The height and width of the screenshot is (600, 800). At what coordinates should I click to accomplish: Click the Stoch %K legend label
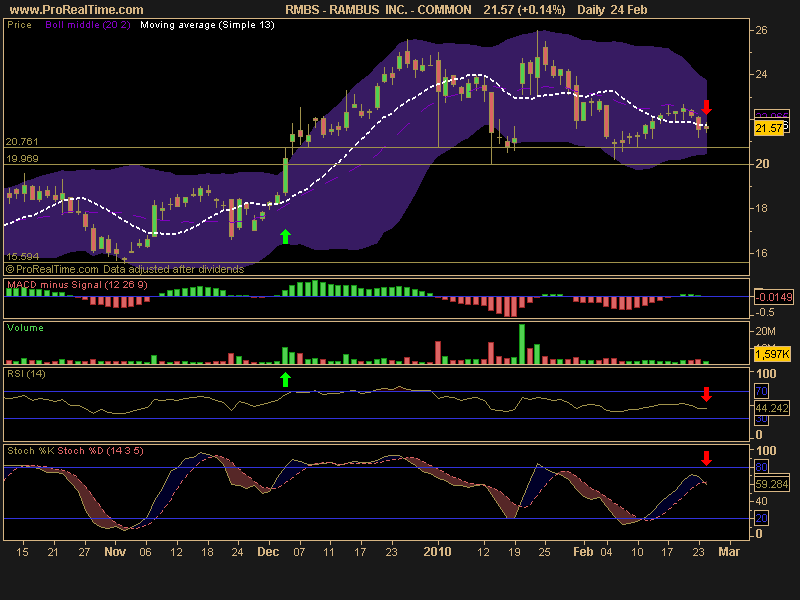point(31,451)
